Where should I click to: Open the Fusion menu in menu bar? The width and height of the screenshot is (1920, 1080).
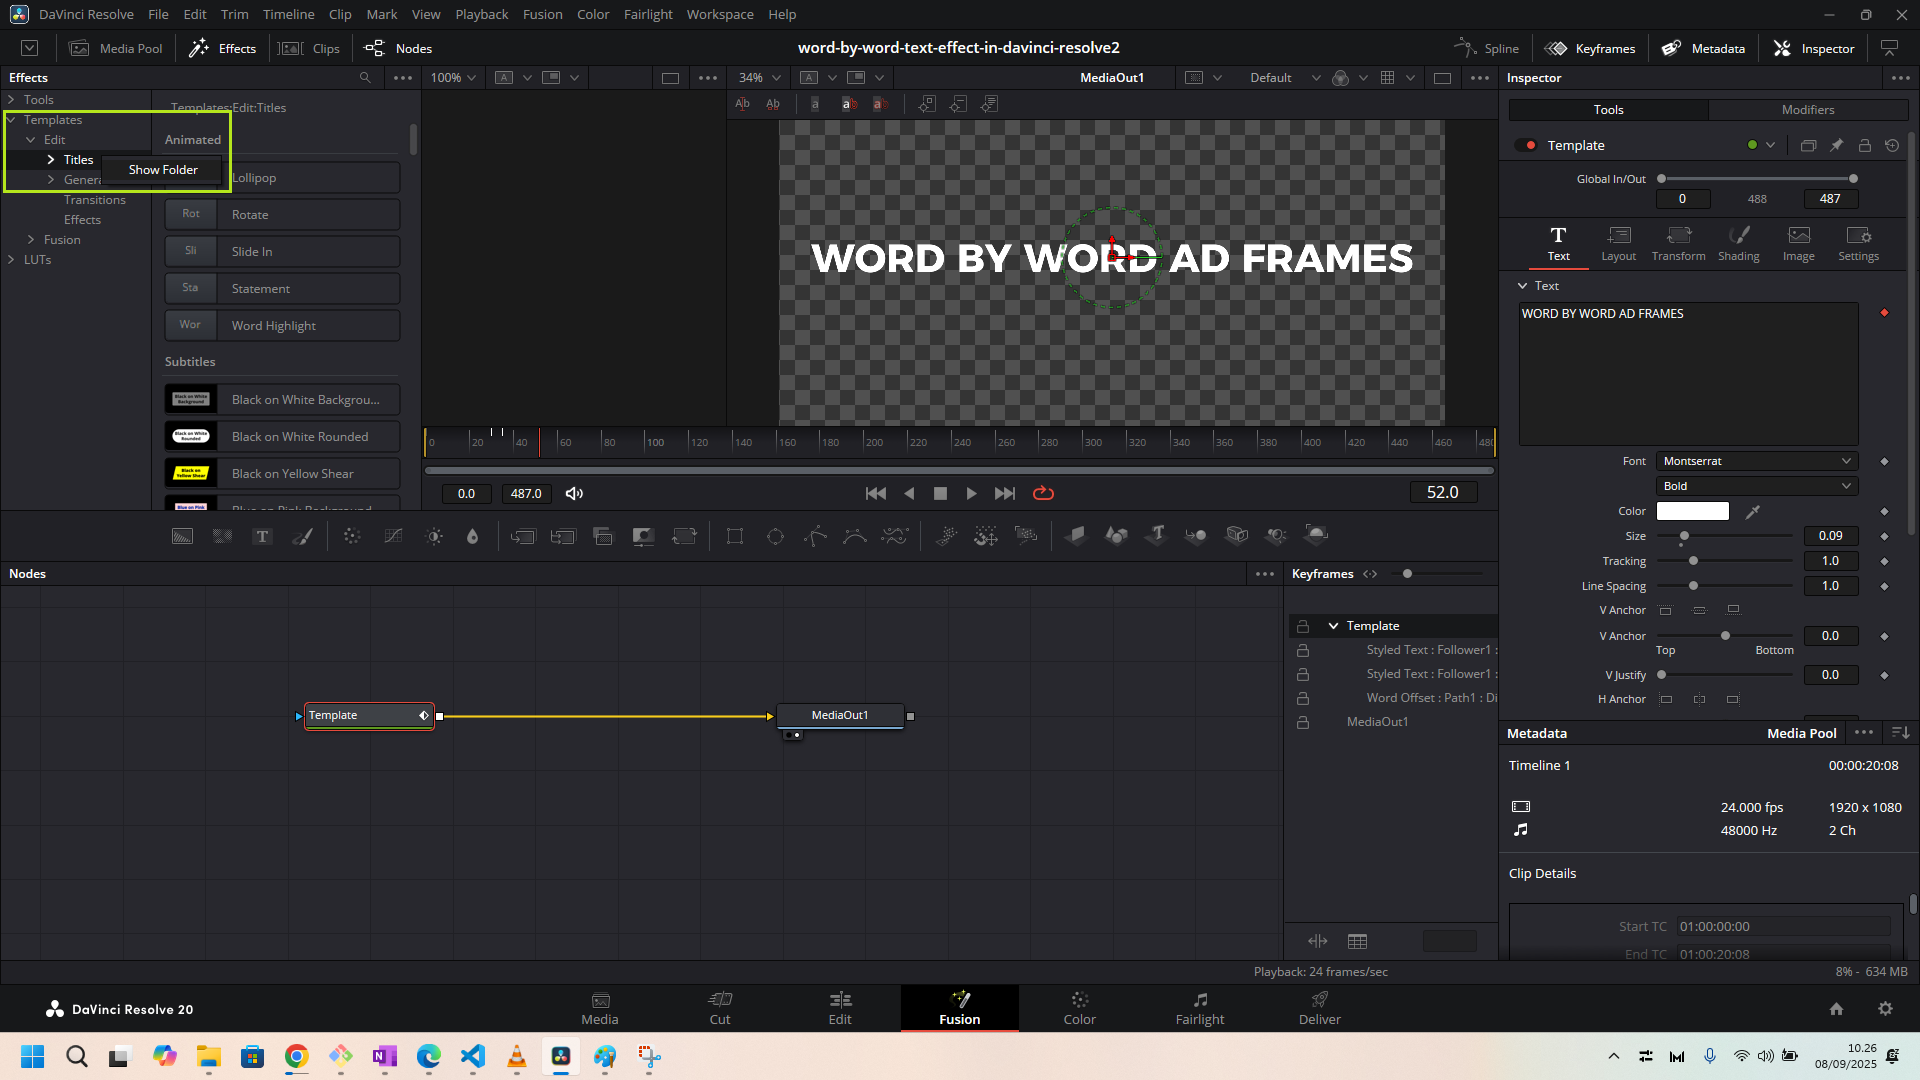tap(542, 14)
